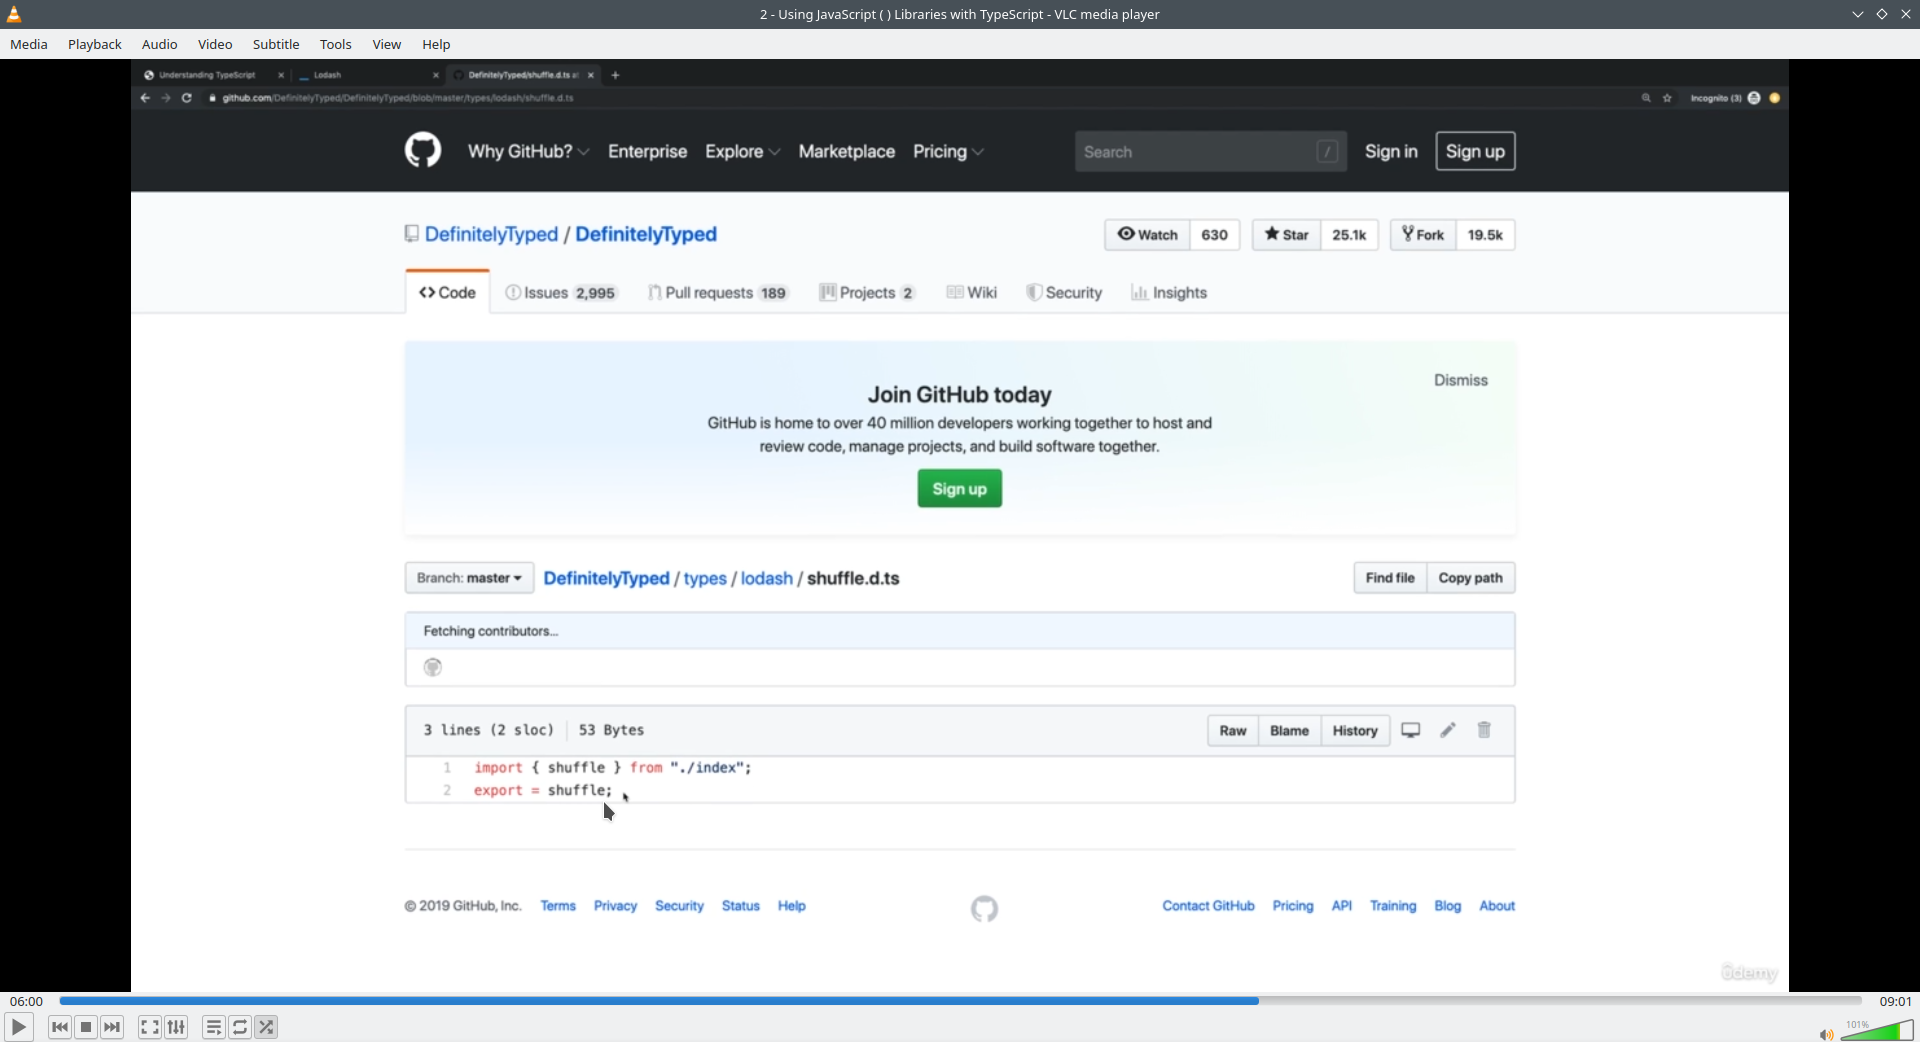
Task: Expand the Explore dropdown in GitHub header
Action: (x=742, y=151)
